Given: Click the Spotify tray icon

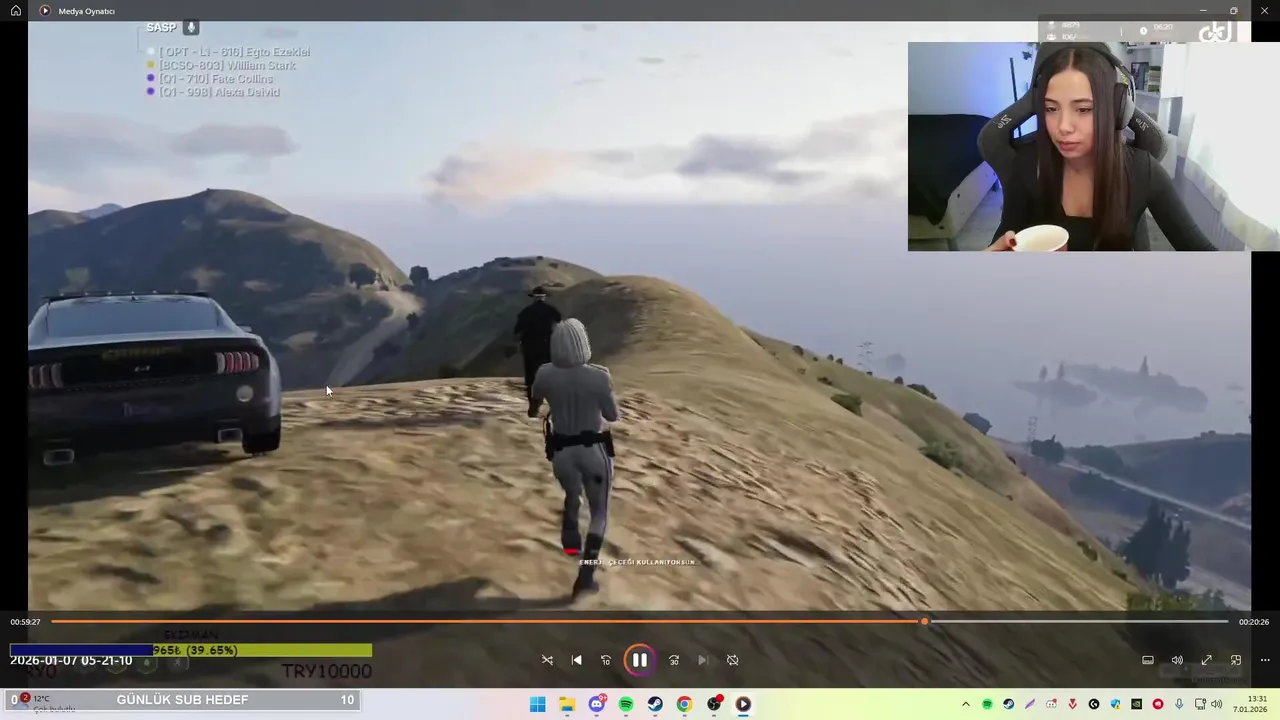Looking at the screenshot, I should pos(987,704).
